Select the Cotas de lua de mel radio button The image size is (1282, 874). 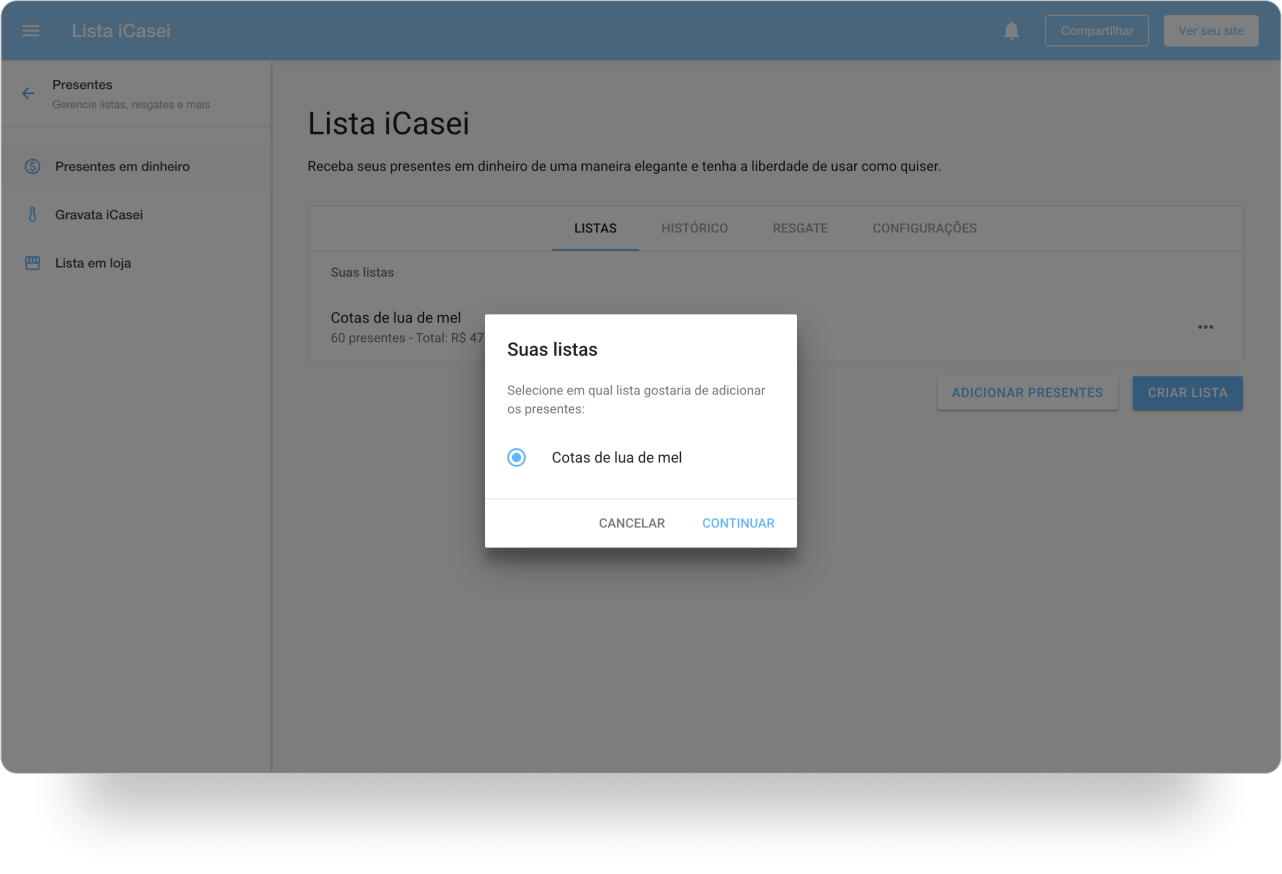516,458
